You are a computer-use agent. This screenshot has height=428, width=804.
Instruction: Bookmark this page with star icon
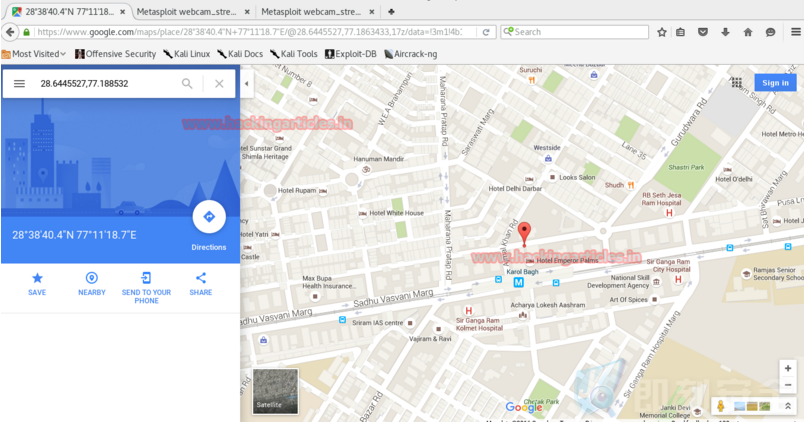click(662, 32)
